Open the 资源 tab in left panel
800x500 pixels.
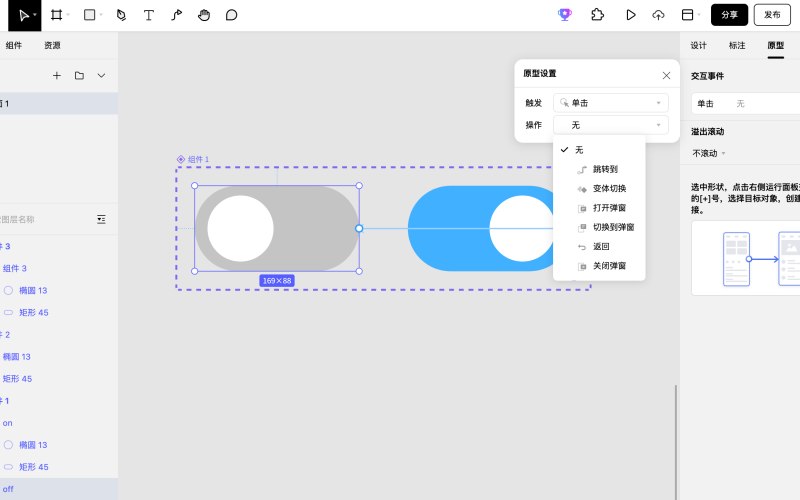pos(52,45)
